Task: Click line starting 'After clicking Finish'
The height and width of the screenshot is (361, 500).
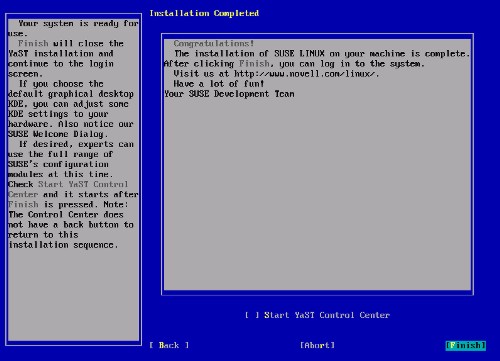Action: [x=294, y=64]
